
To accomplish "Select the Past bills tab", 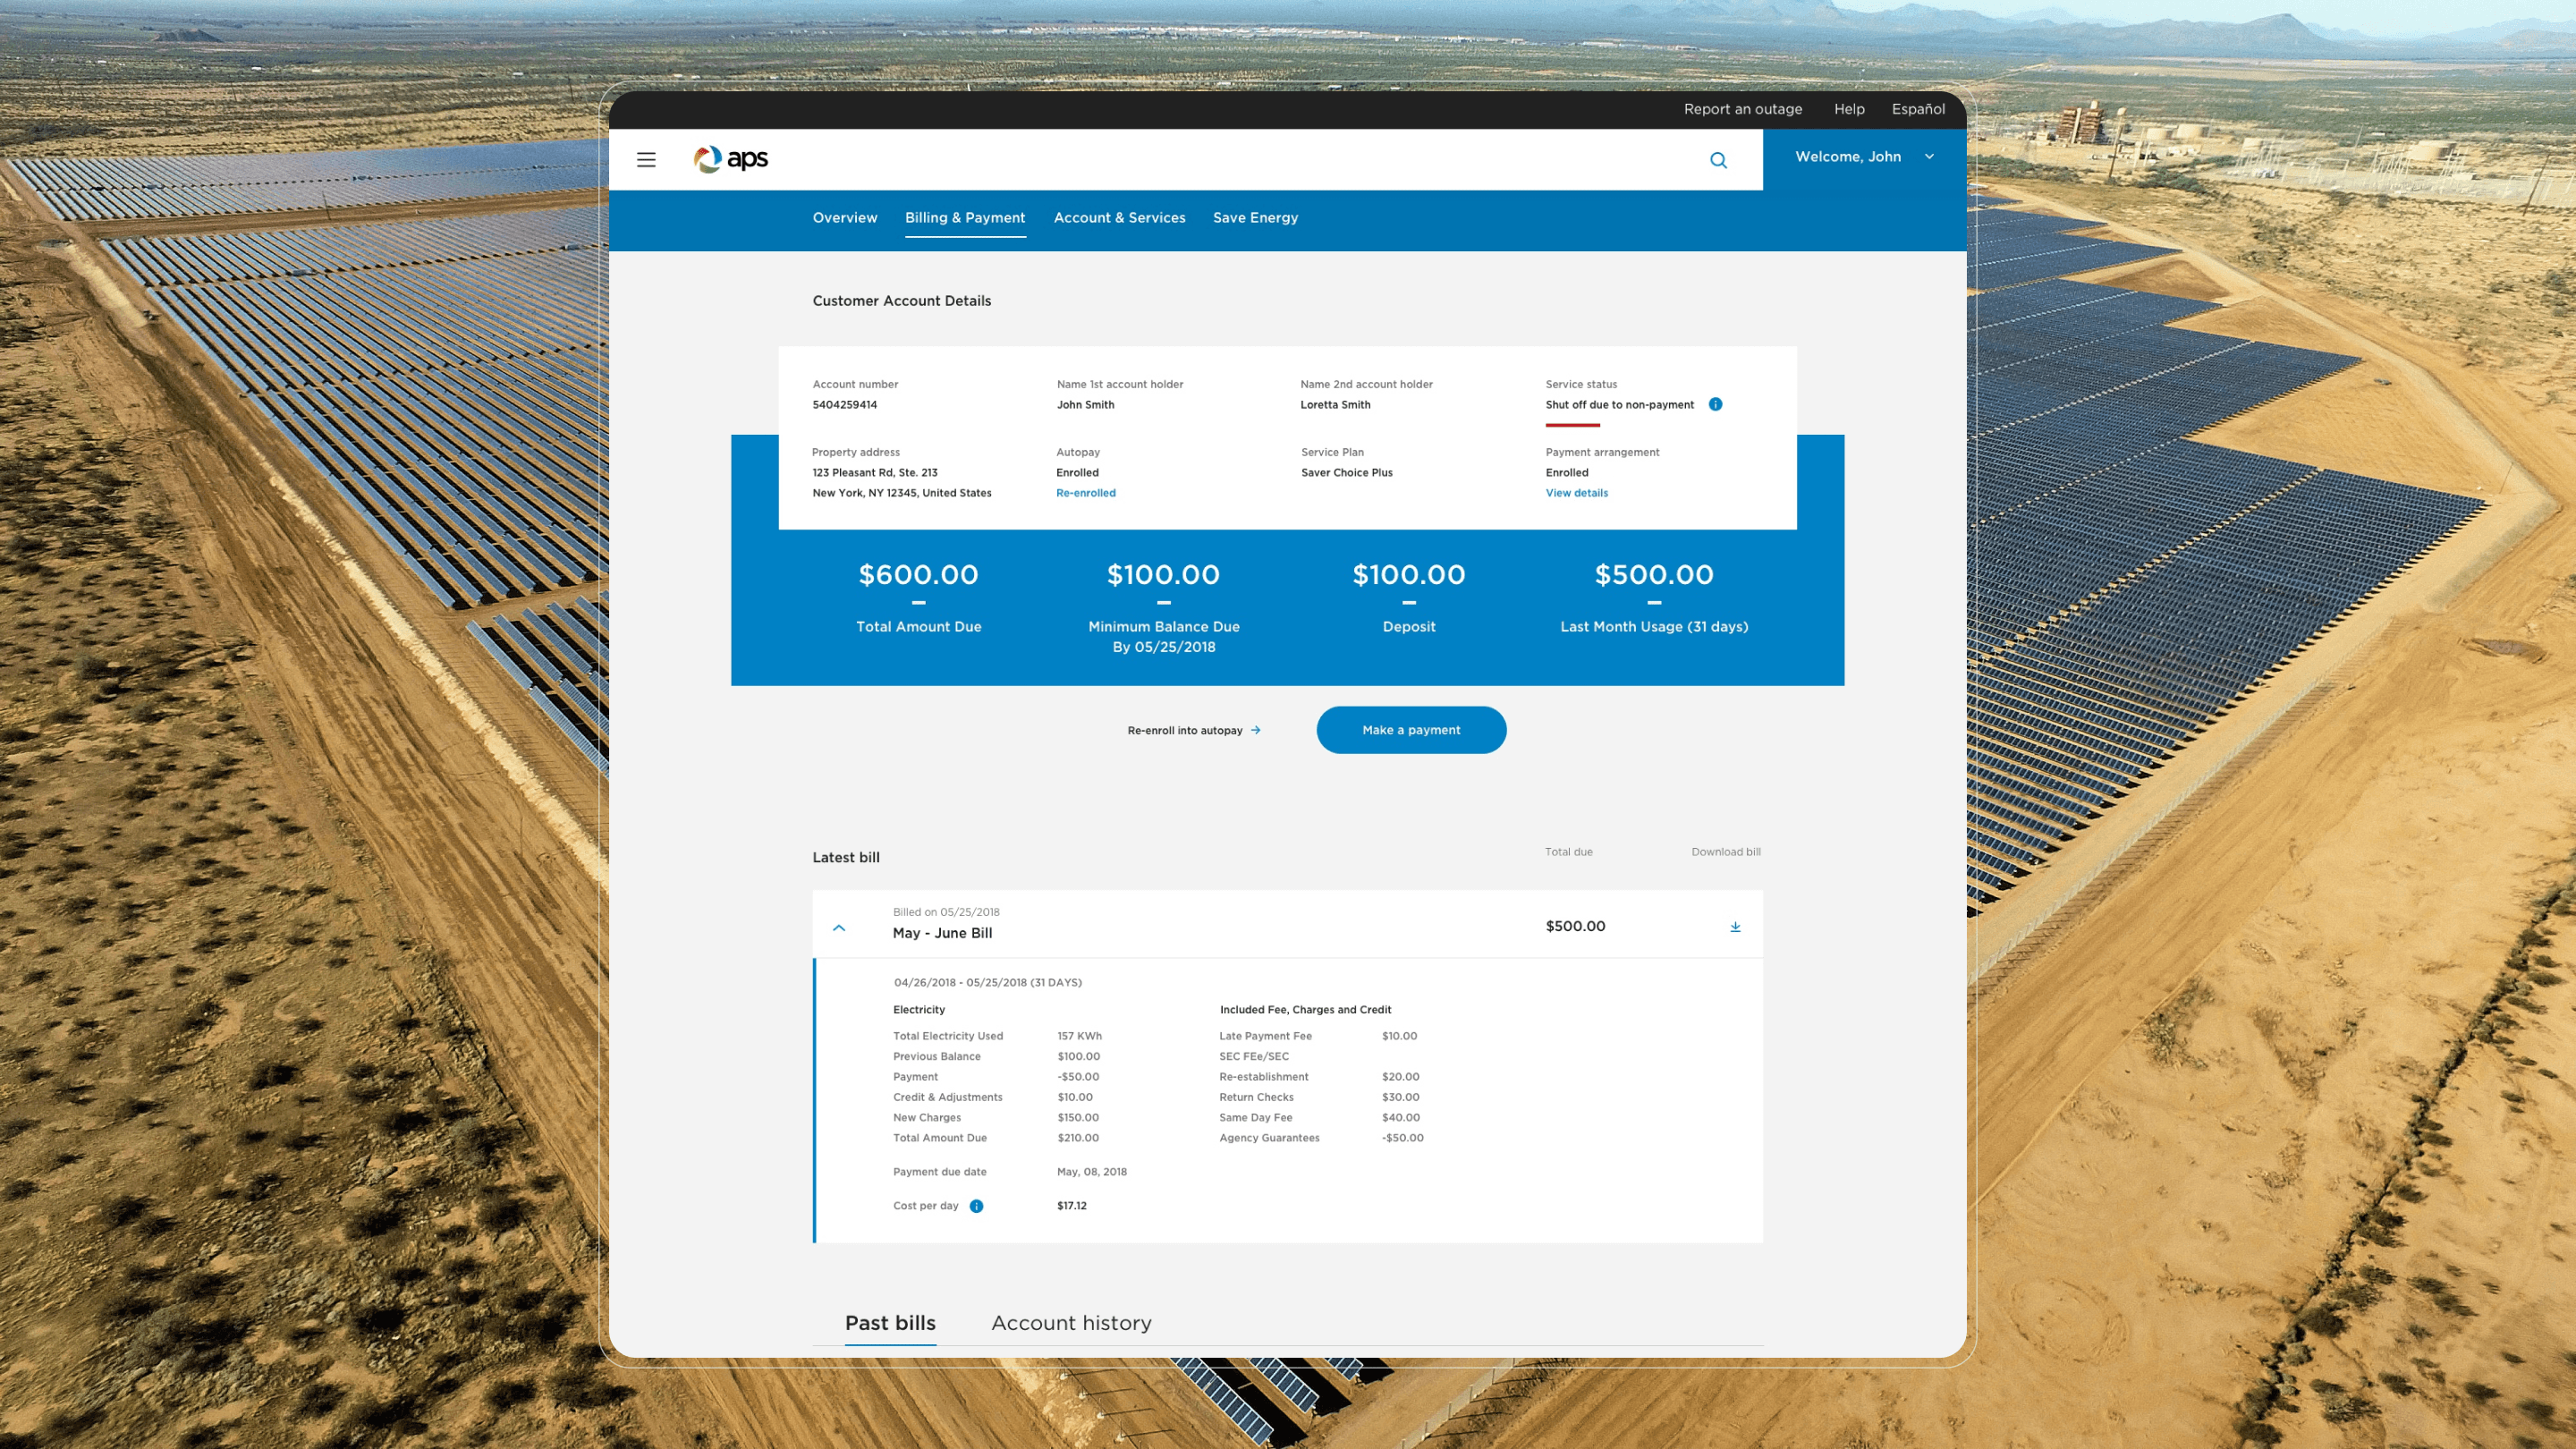I will tap(890, 1323).
